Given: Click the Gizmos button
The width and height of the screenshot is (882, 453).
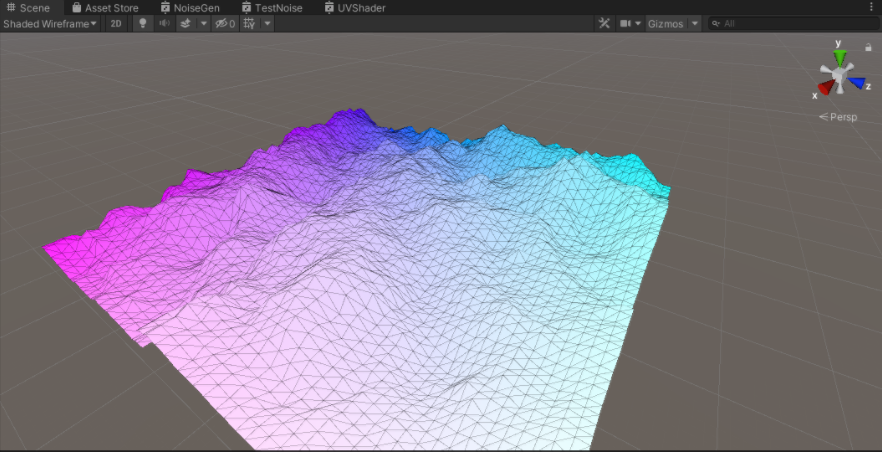Looking at the screenshot, I should tap(665, 23).
